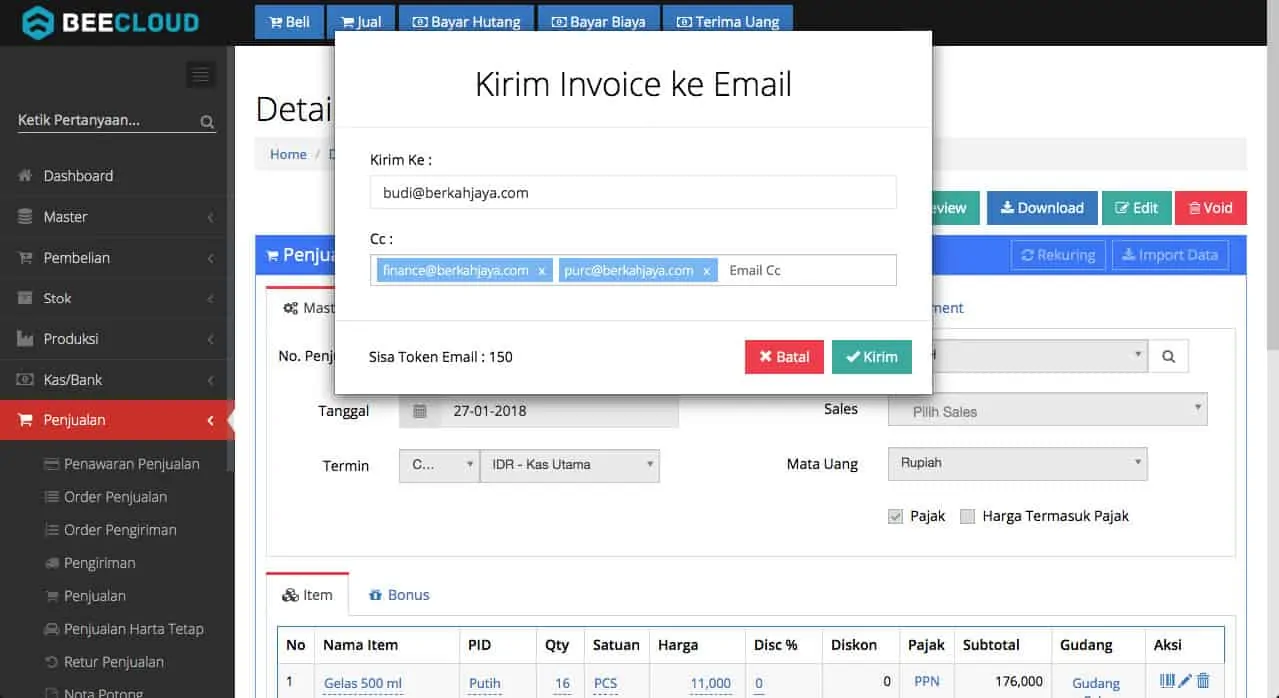Click the Rekuring button
This screenshot has width=1279, height=698.
tap(1058, 255)
